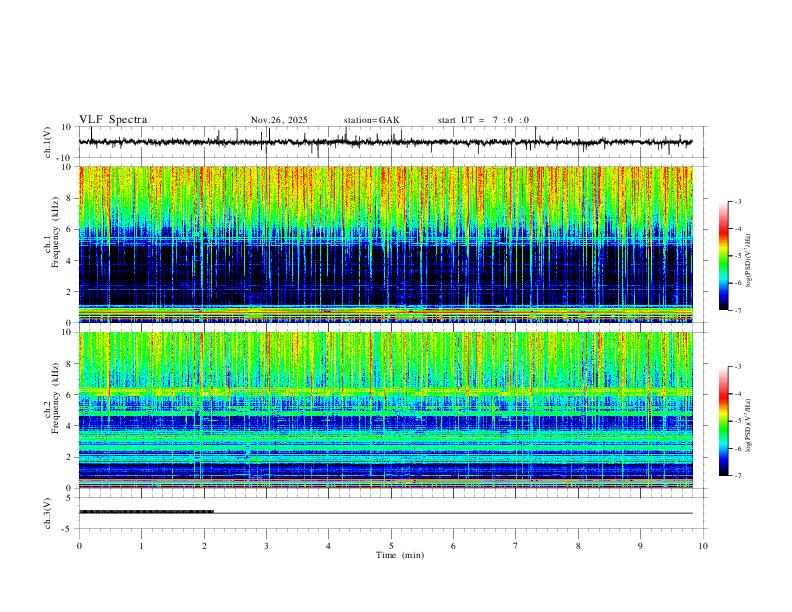Click the ch.1 spectrogram plot

click(x=385, y=244)
